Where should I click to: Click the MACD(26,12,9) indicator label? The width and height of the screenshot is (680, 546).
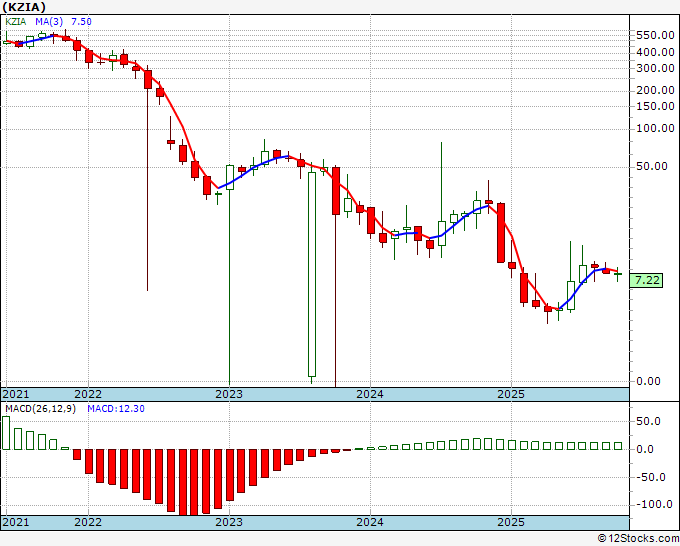[x=40, y=409]
